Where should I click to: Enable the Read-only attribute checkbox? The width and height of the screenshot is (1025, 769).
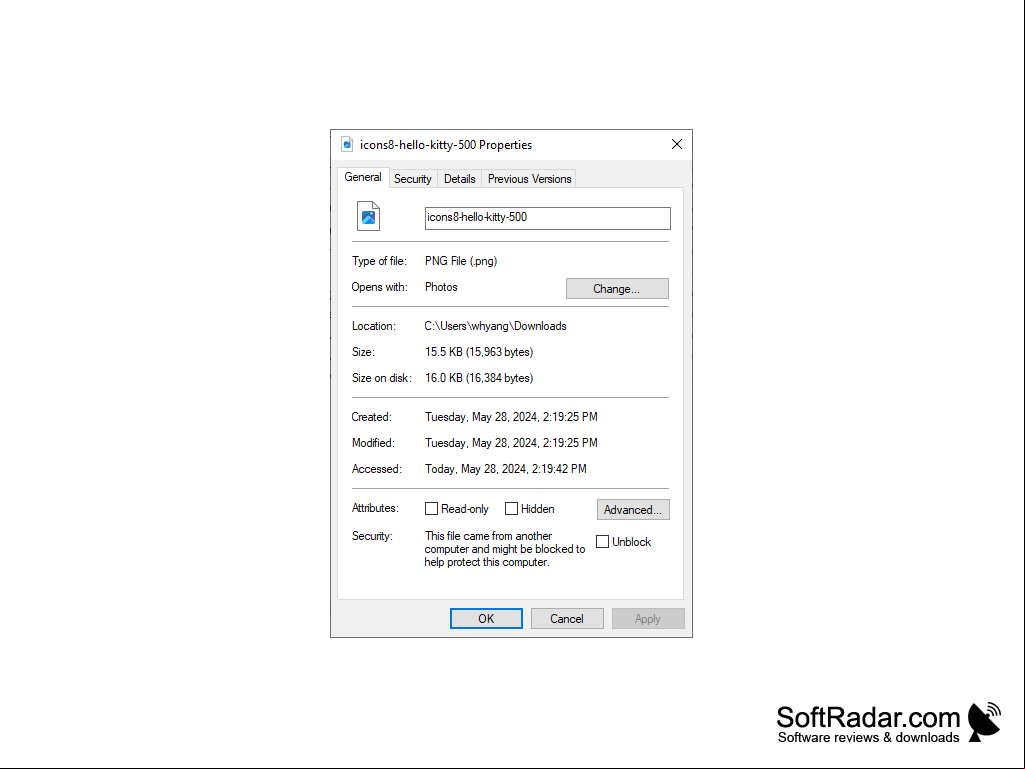pos(431,509)
